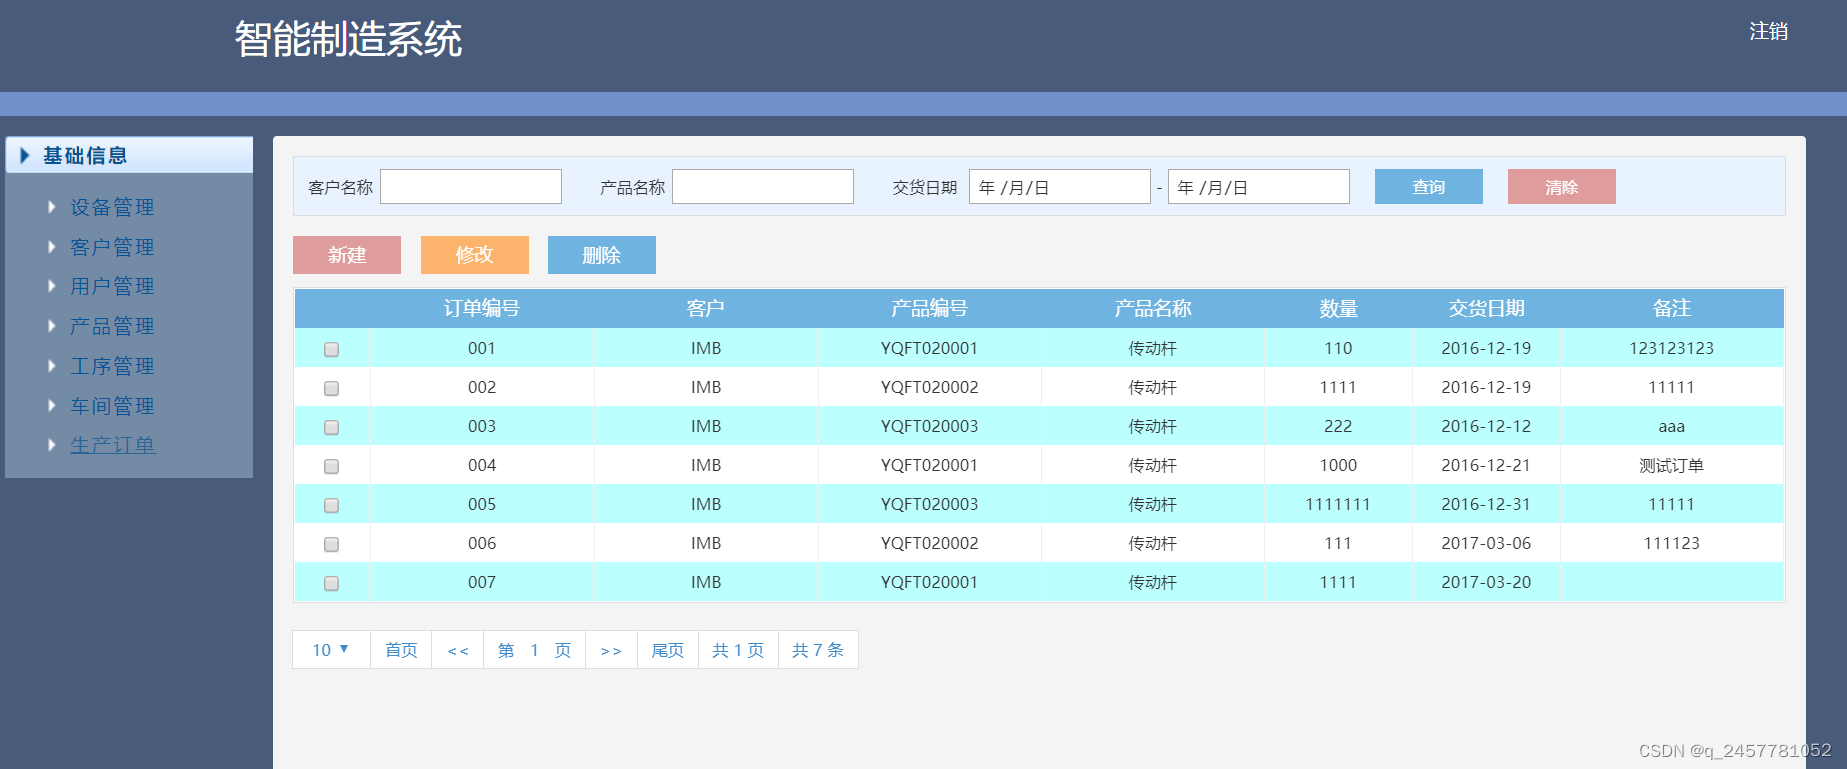Open the start 交货日期 date picker

[x=1060, y=187]
